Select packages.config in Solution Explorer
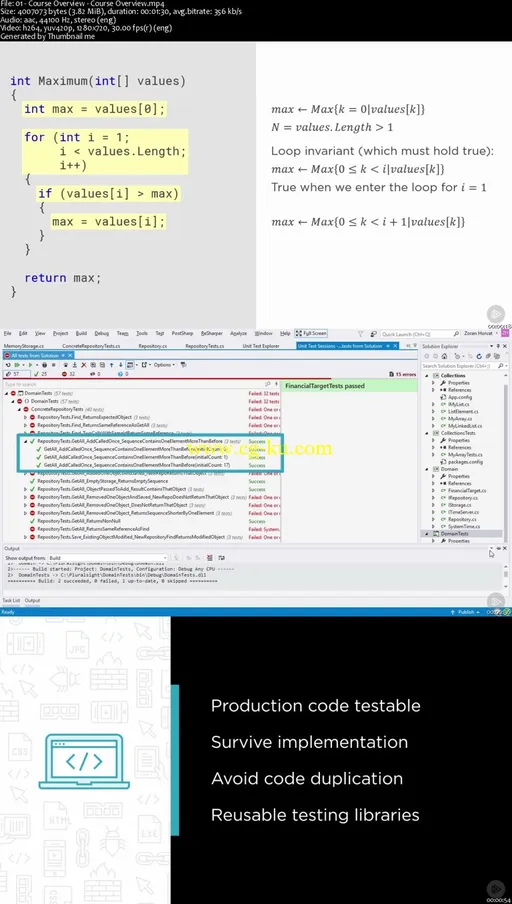Screen dimensions: 512x904 pyautogui.click(x=465, y=462)
